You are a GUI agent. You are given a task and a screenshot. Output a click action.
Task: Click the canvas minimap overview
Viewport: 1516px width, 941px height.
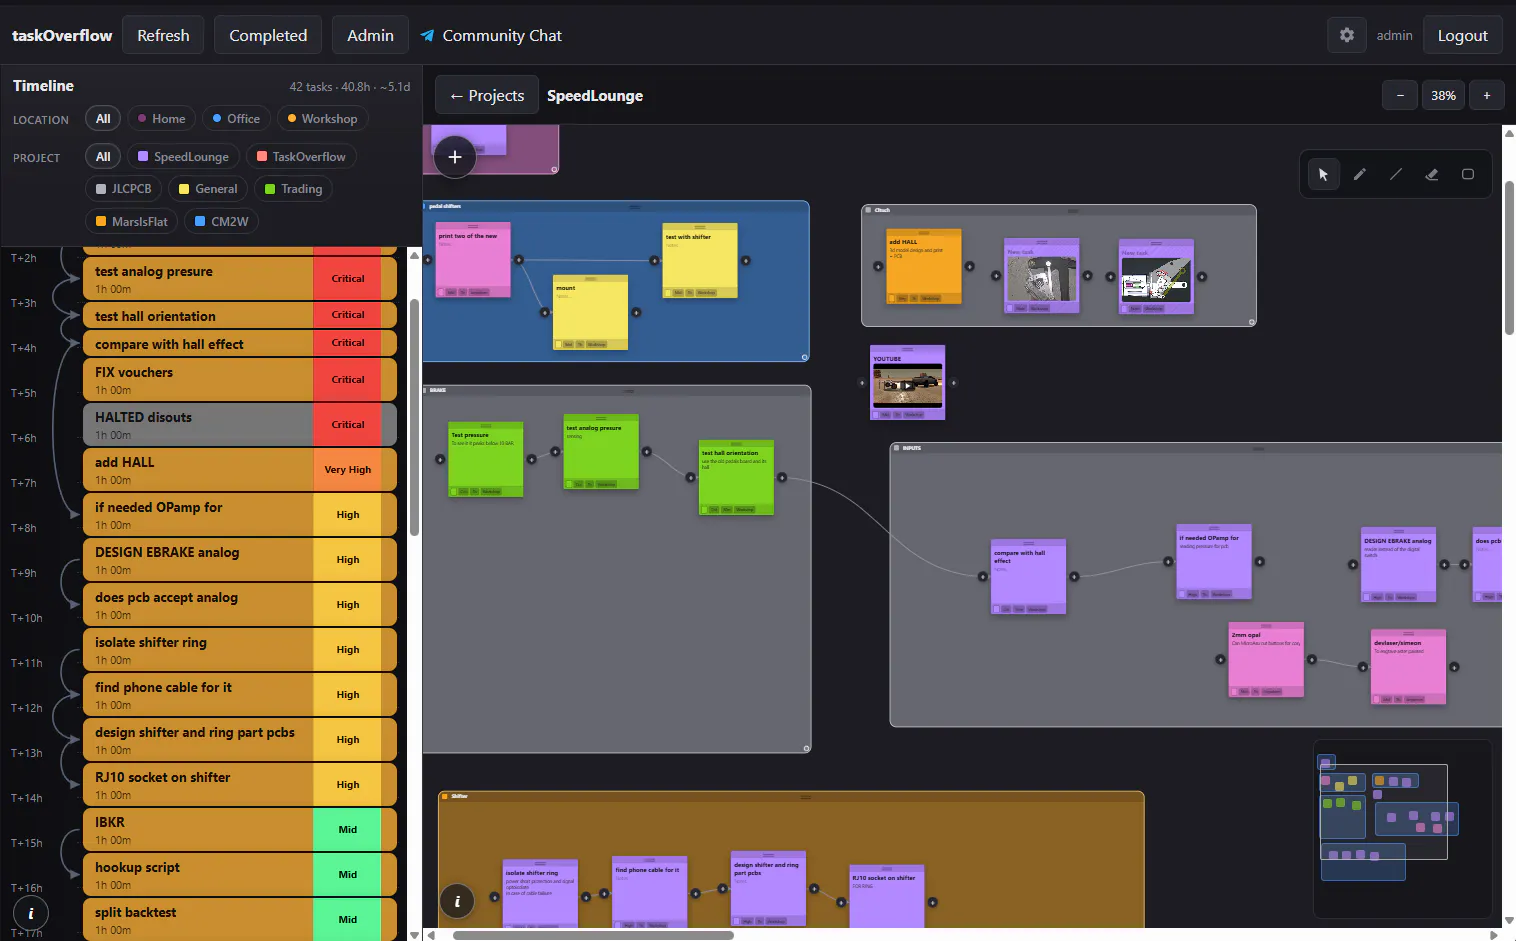(x=1402, y=828)
